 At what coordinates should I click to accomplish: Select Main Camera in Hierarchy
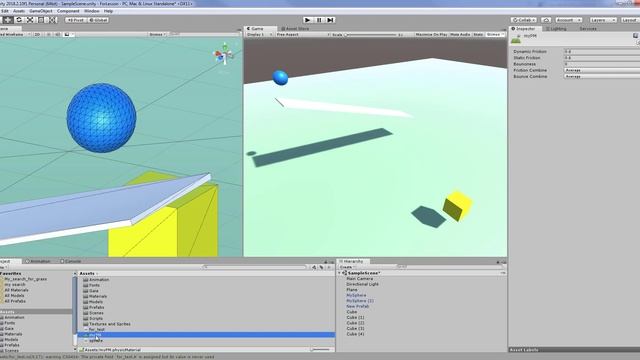pos(360,278)
